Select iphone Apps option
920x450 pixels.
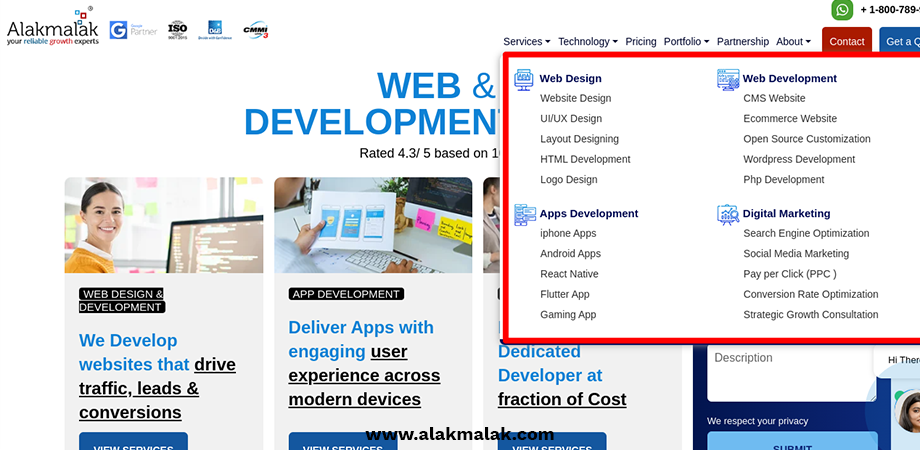568,233
